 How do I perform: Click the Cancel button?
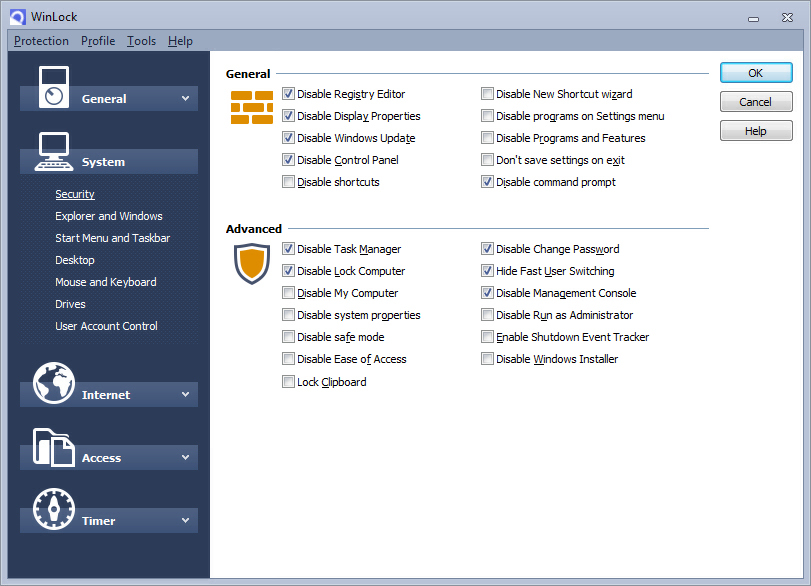[755, 102]
